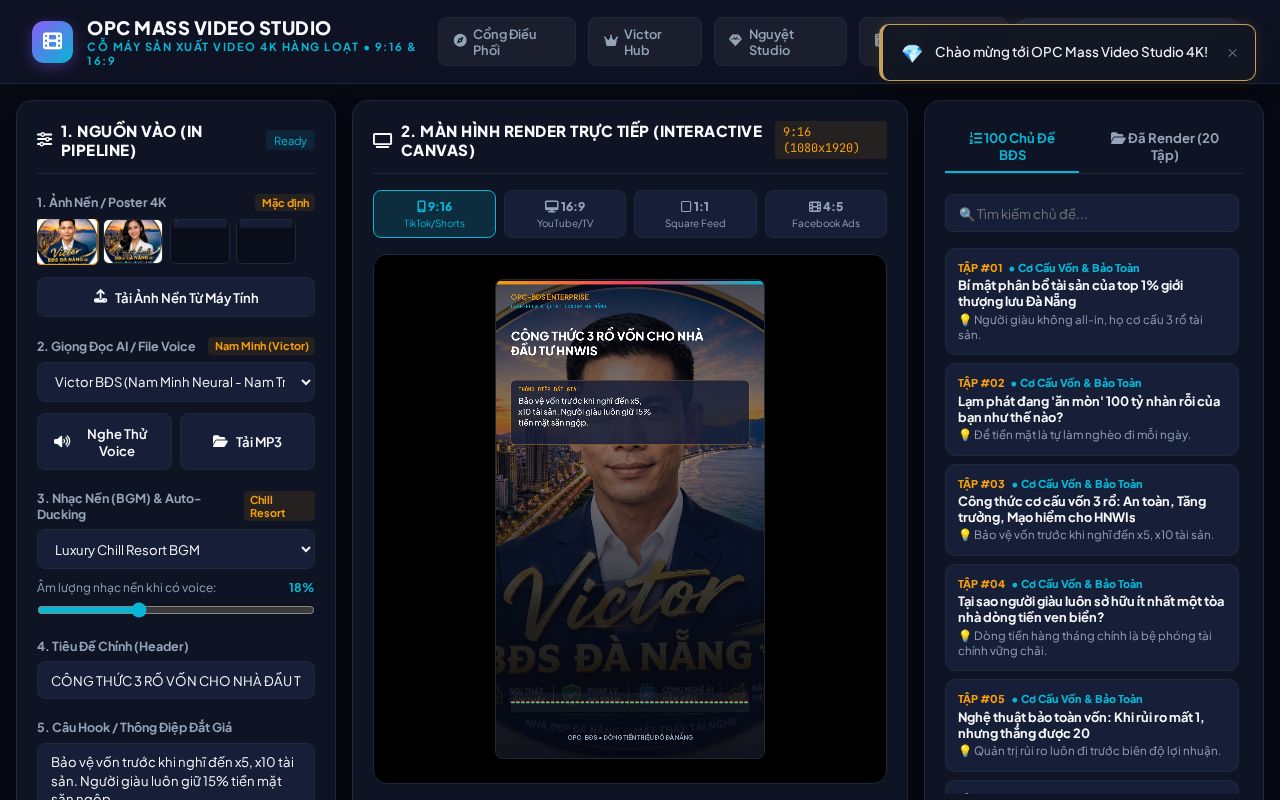This screenshot has width=1280, height=800.
Task: Adjust the background music volume slider
Action: click(176, 610)
